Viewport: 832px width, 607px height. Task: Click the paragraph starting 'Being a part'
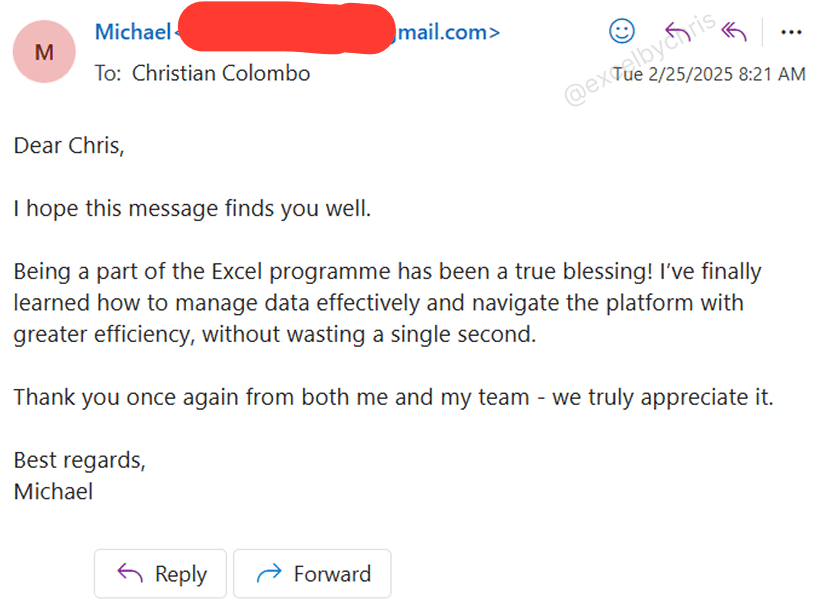tap(387, 272)
